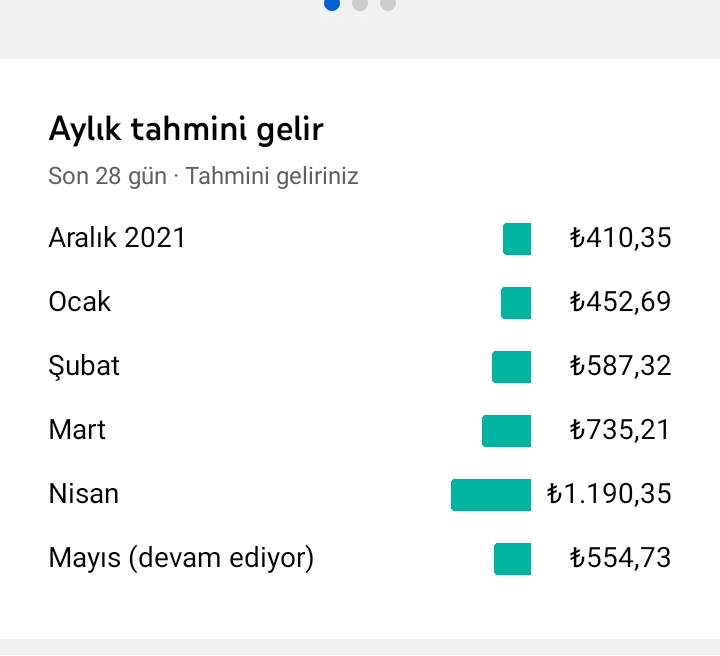
Task: Tap the Aralık 2021 teal revenue bar
Action: 517,239
